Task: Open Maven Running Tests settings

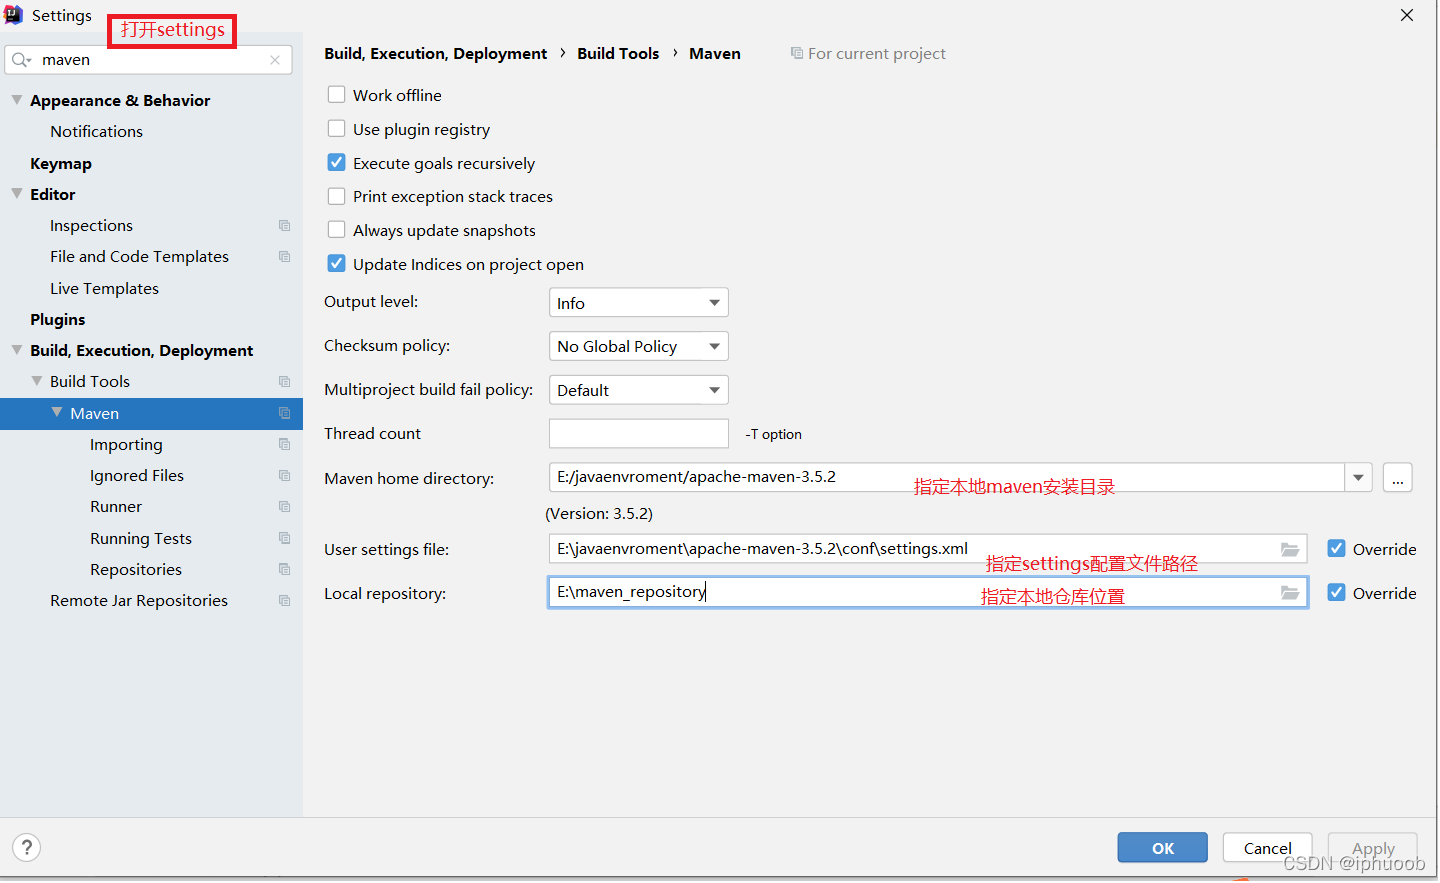Action: coord(141,539)
